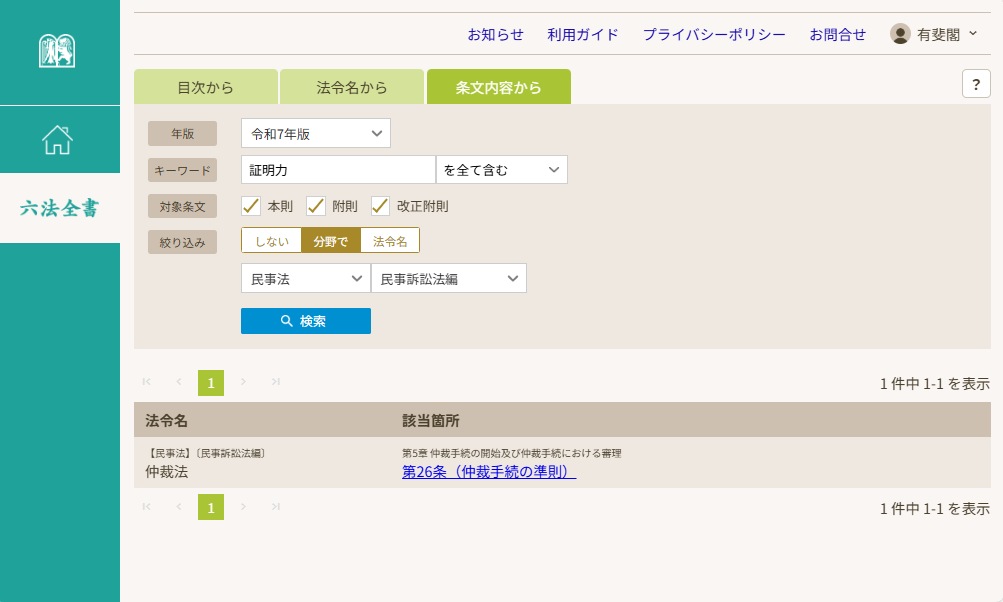
Task: Click bottom pagination previous-page arrow
Action: (178, 507)
